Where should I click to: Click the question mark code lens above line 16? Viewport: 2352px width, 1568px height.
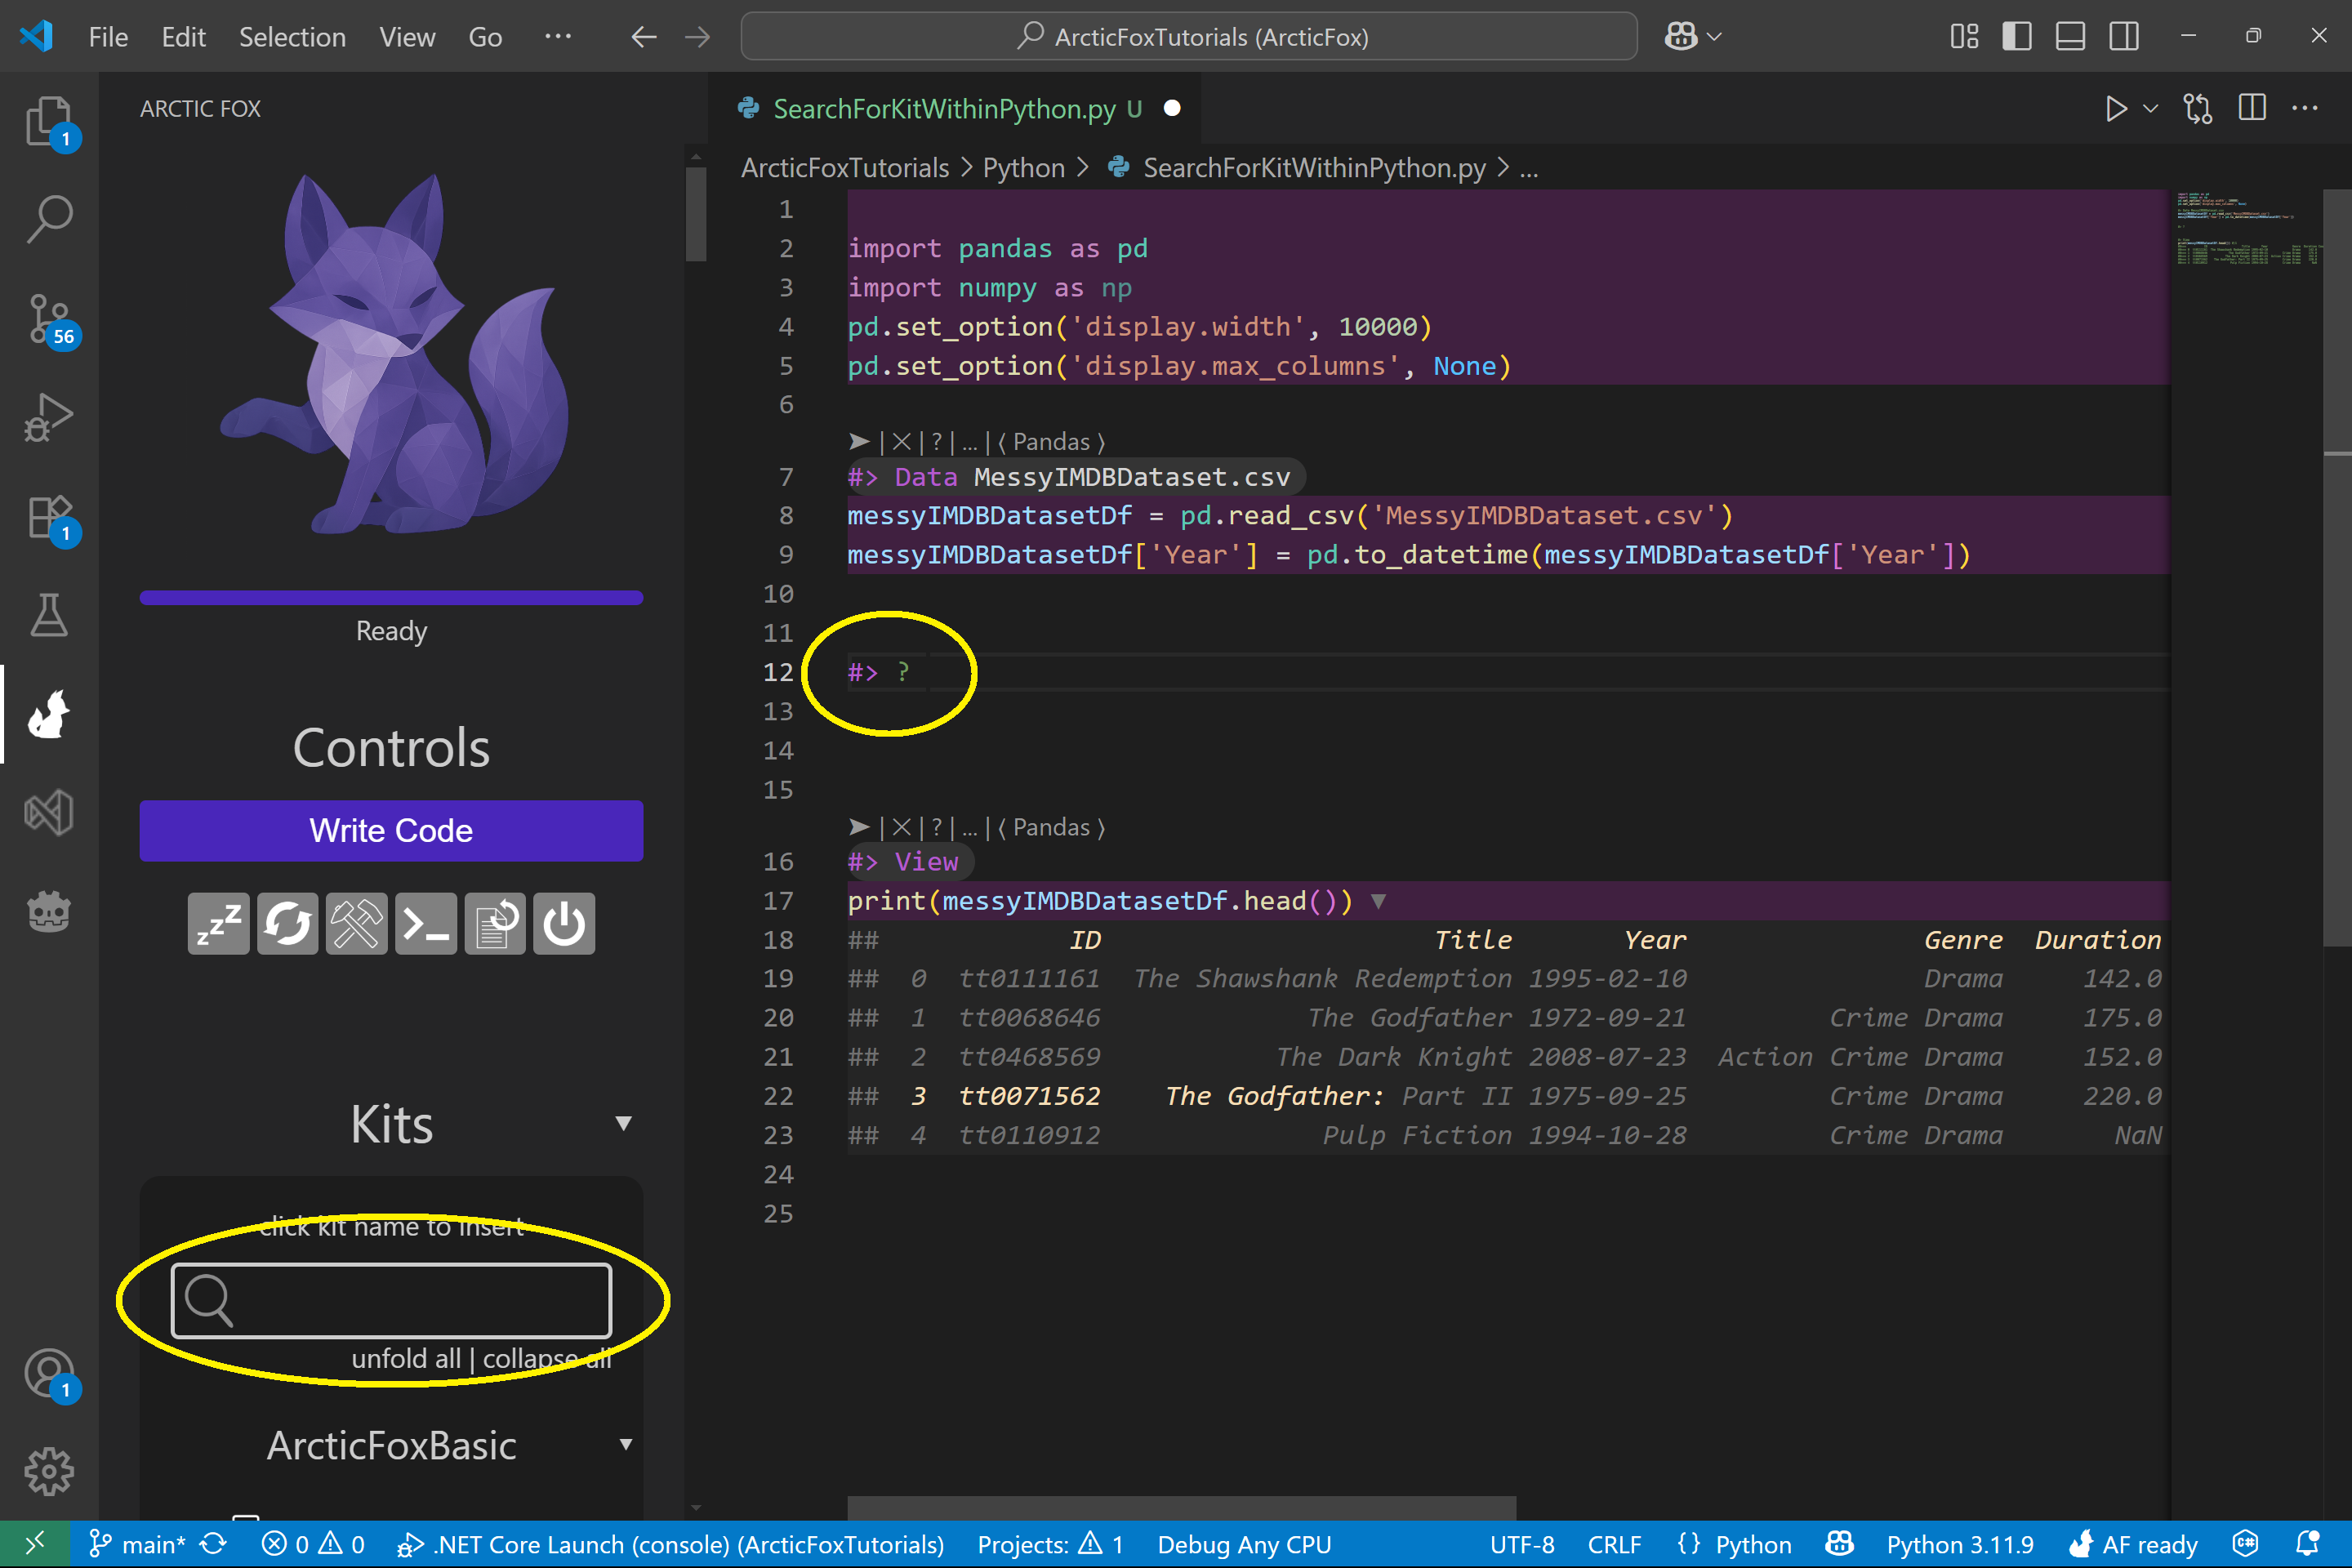(x=937, y=827)
